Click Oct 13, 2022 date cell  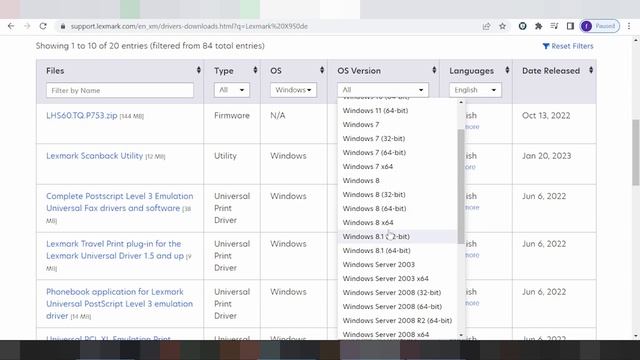tap(546, 116)
